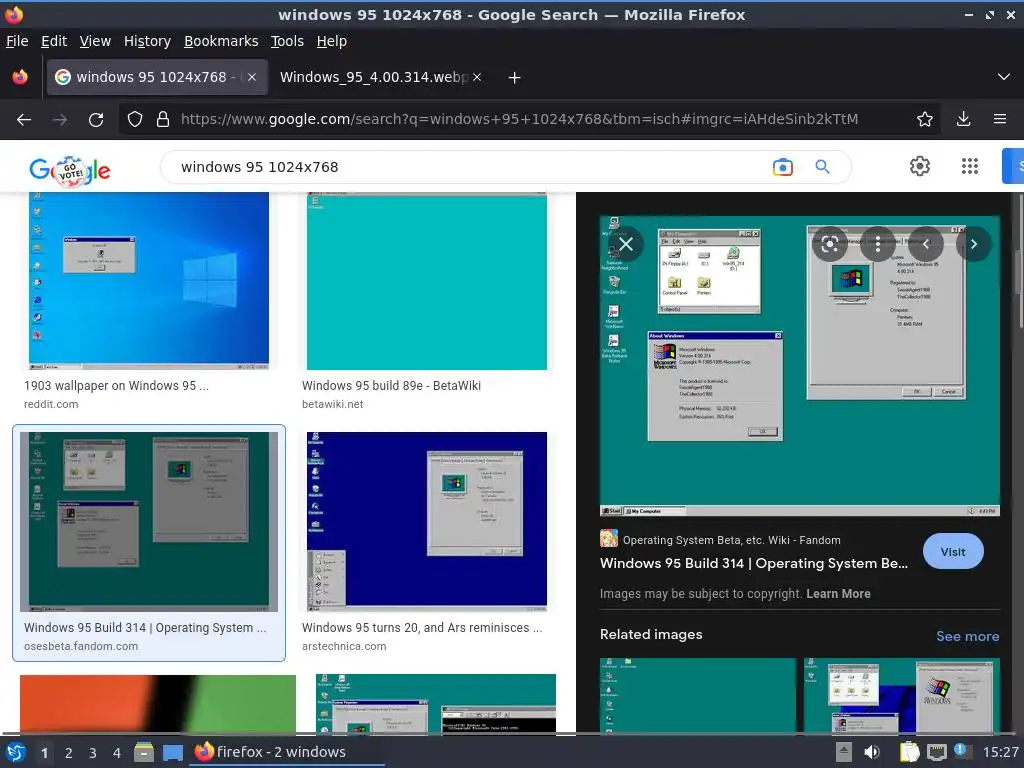This screenshot has height=768, width=1024.
Task: Open the taskbar start menu icon
Action: click(x=16, y=752)
